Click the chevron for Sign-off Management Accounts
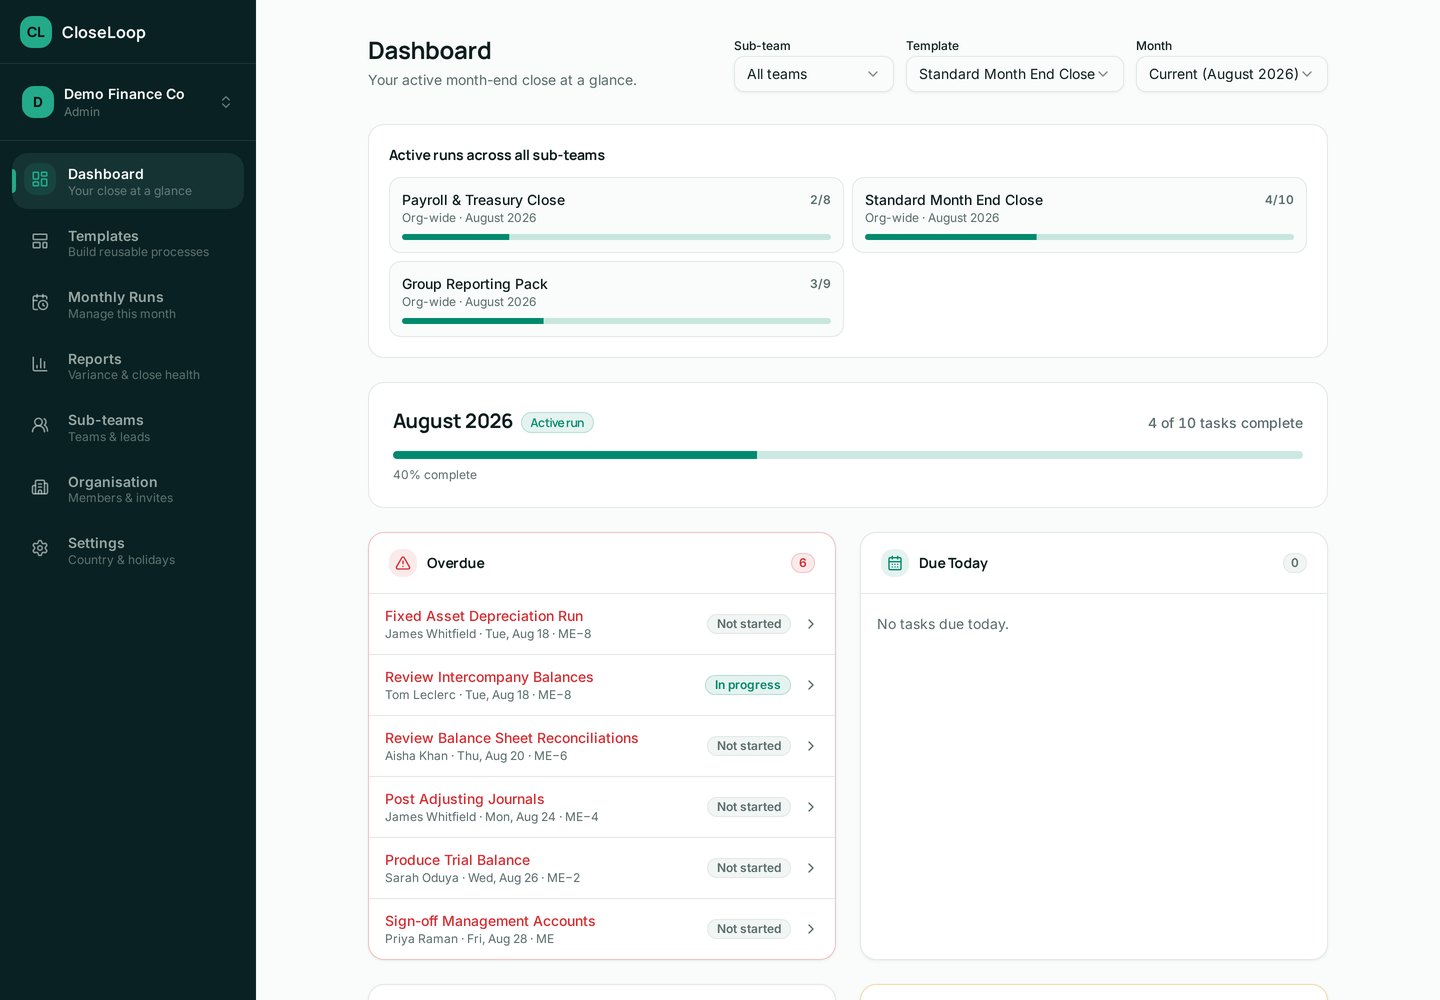This screenshot has height=1000, width=1440. pos(811,929)
